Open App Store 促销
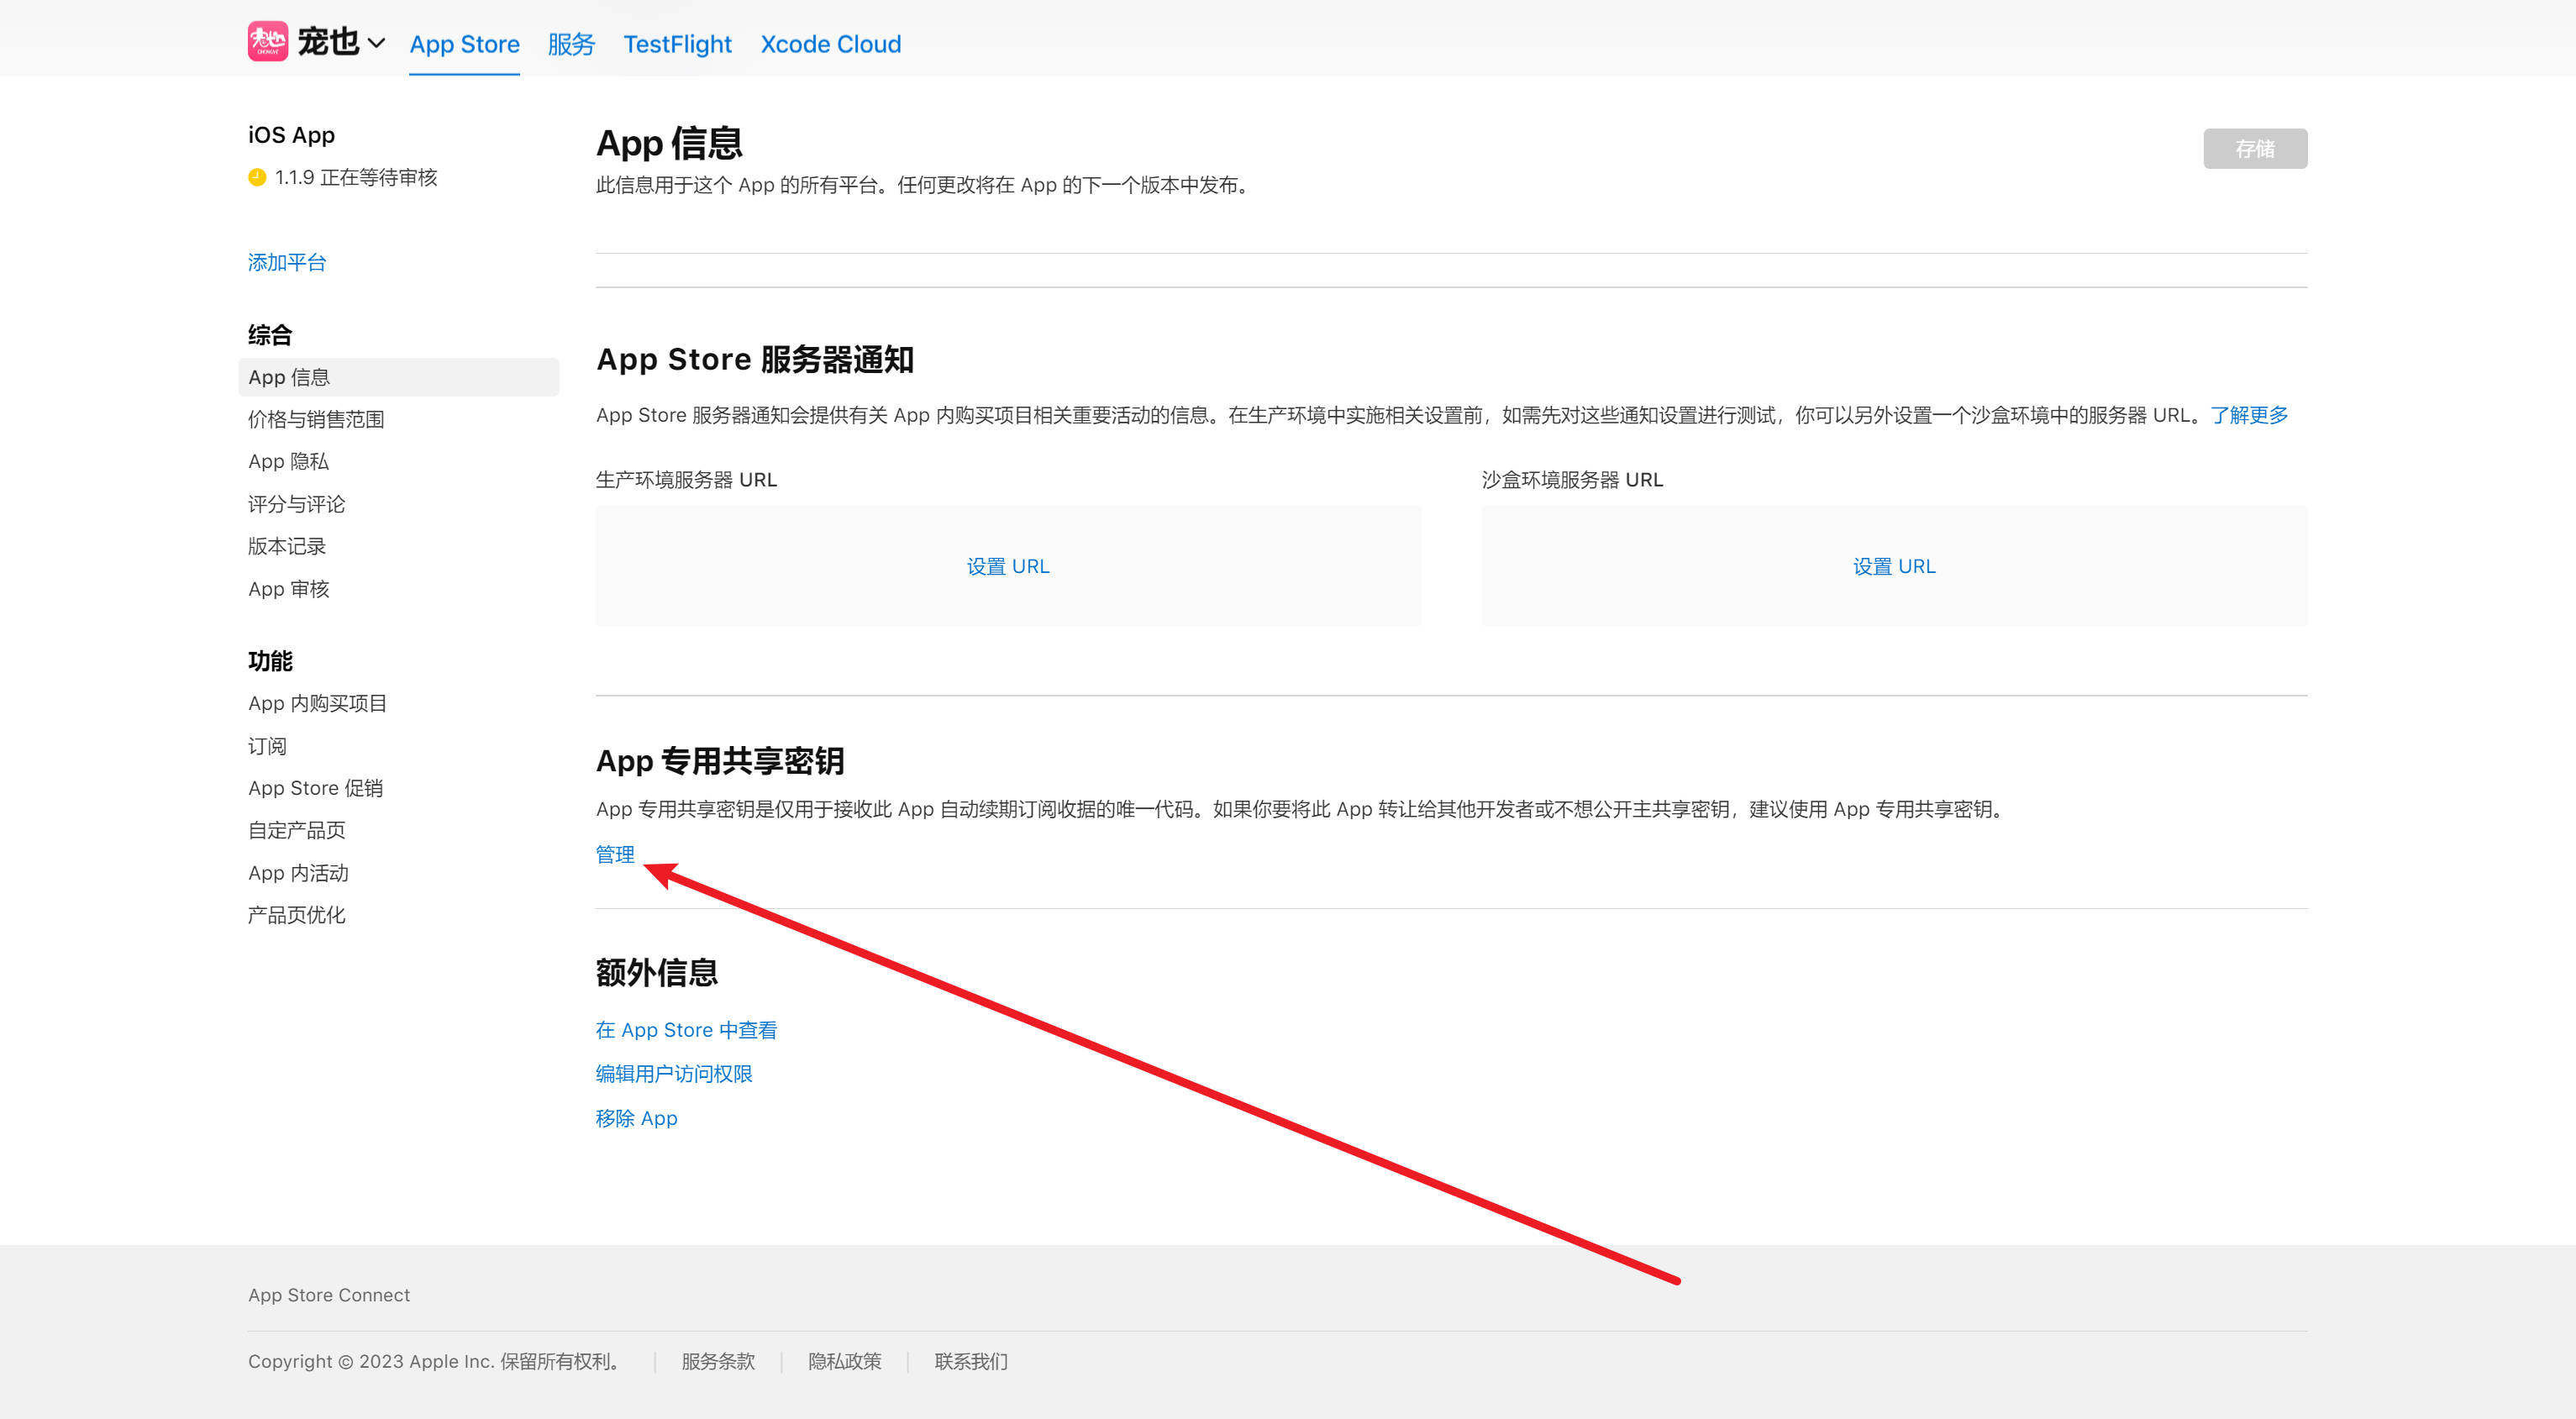Viewport: 2576px width, 1419px height. [x=315, y=788]
